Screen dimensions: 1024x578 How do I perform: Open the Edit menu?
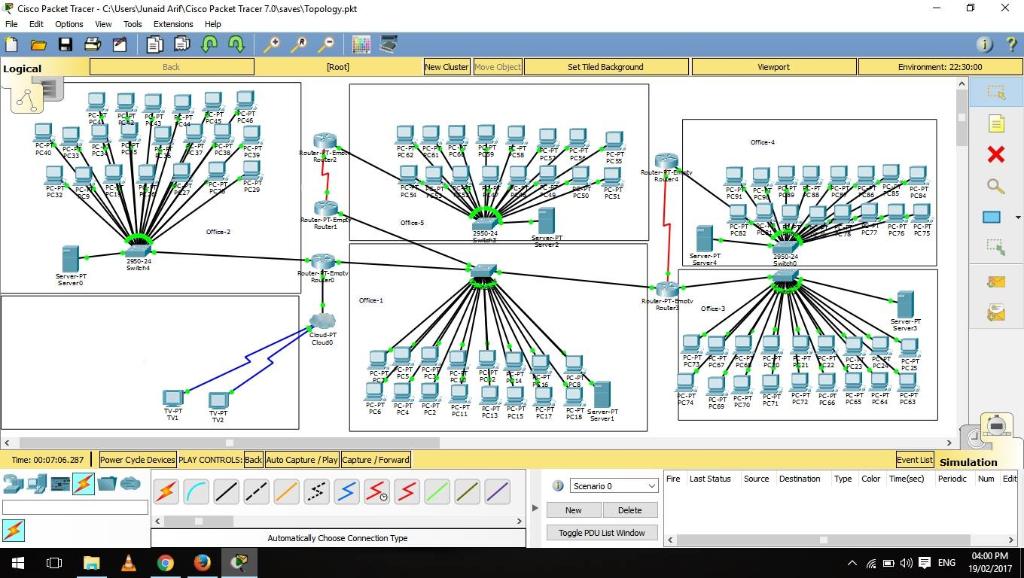coord(36,24)
